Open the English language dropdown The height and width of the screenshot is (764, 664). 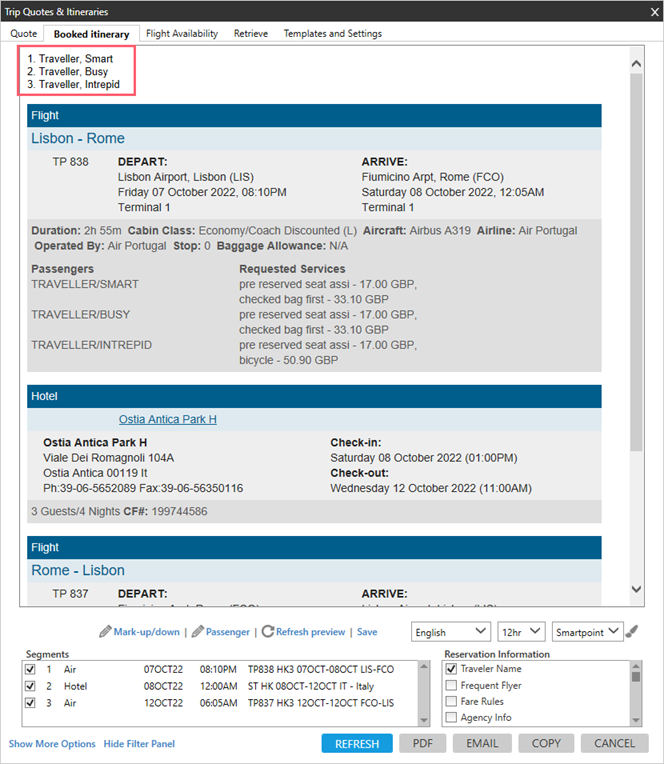[x=451, y=632]
